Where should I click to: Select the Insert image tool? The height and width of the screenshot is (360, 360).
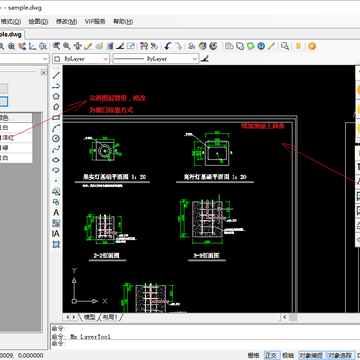pos(56,223)
